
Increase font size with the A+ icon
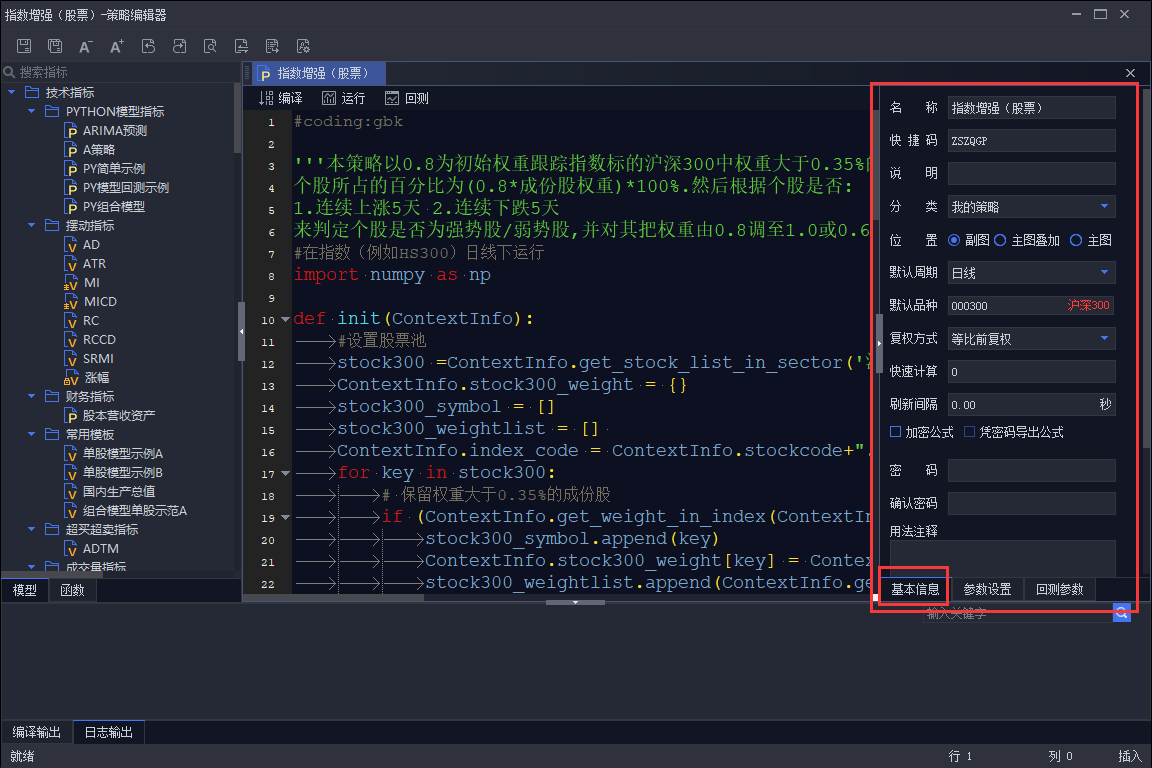(x=117, y=46)
